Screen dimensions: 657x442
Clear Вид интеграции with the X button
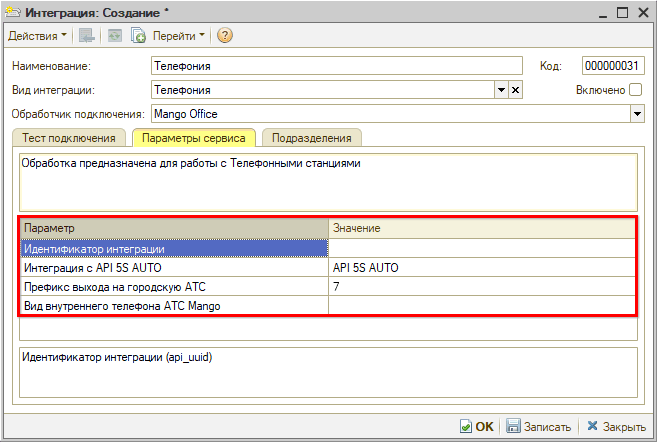point(516,90)
